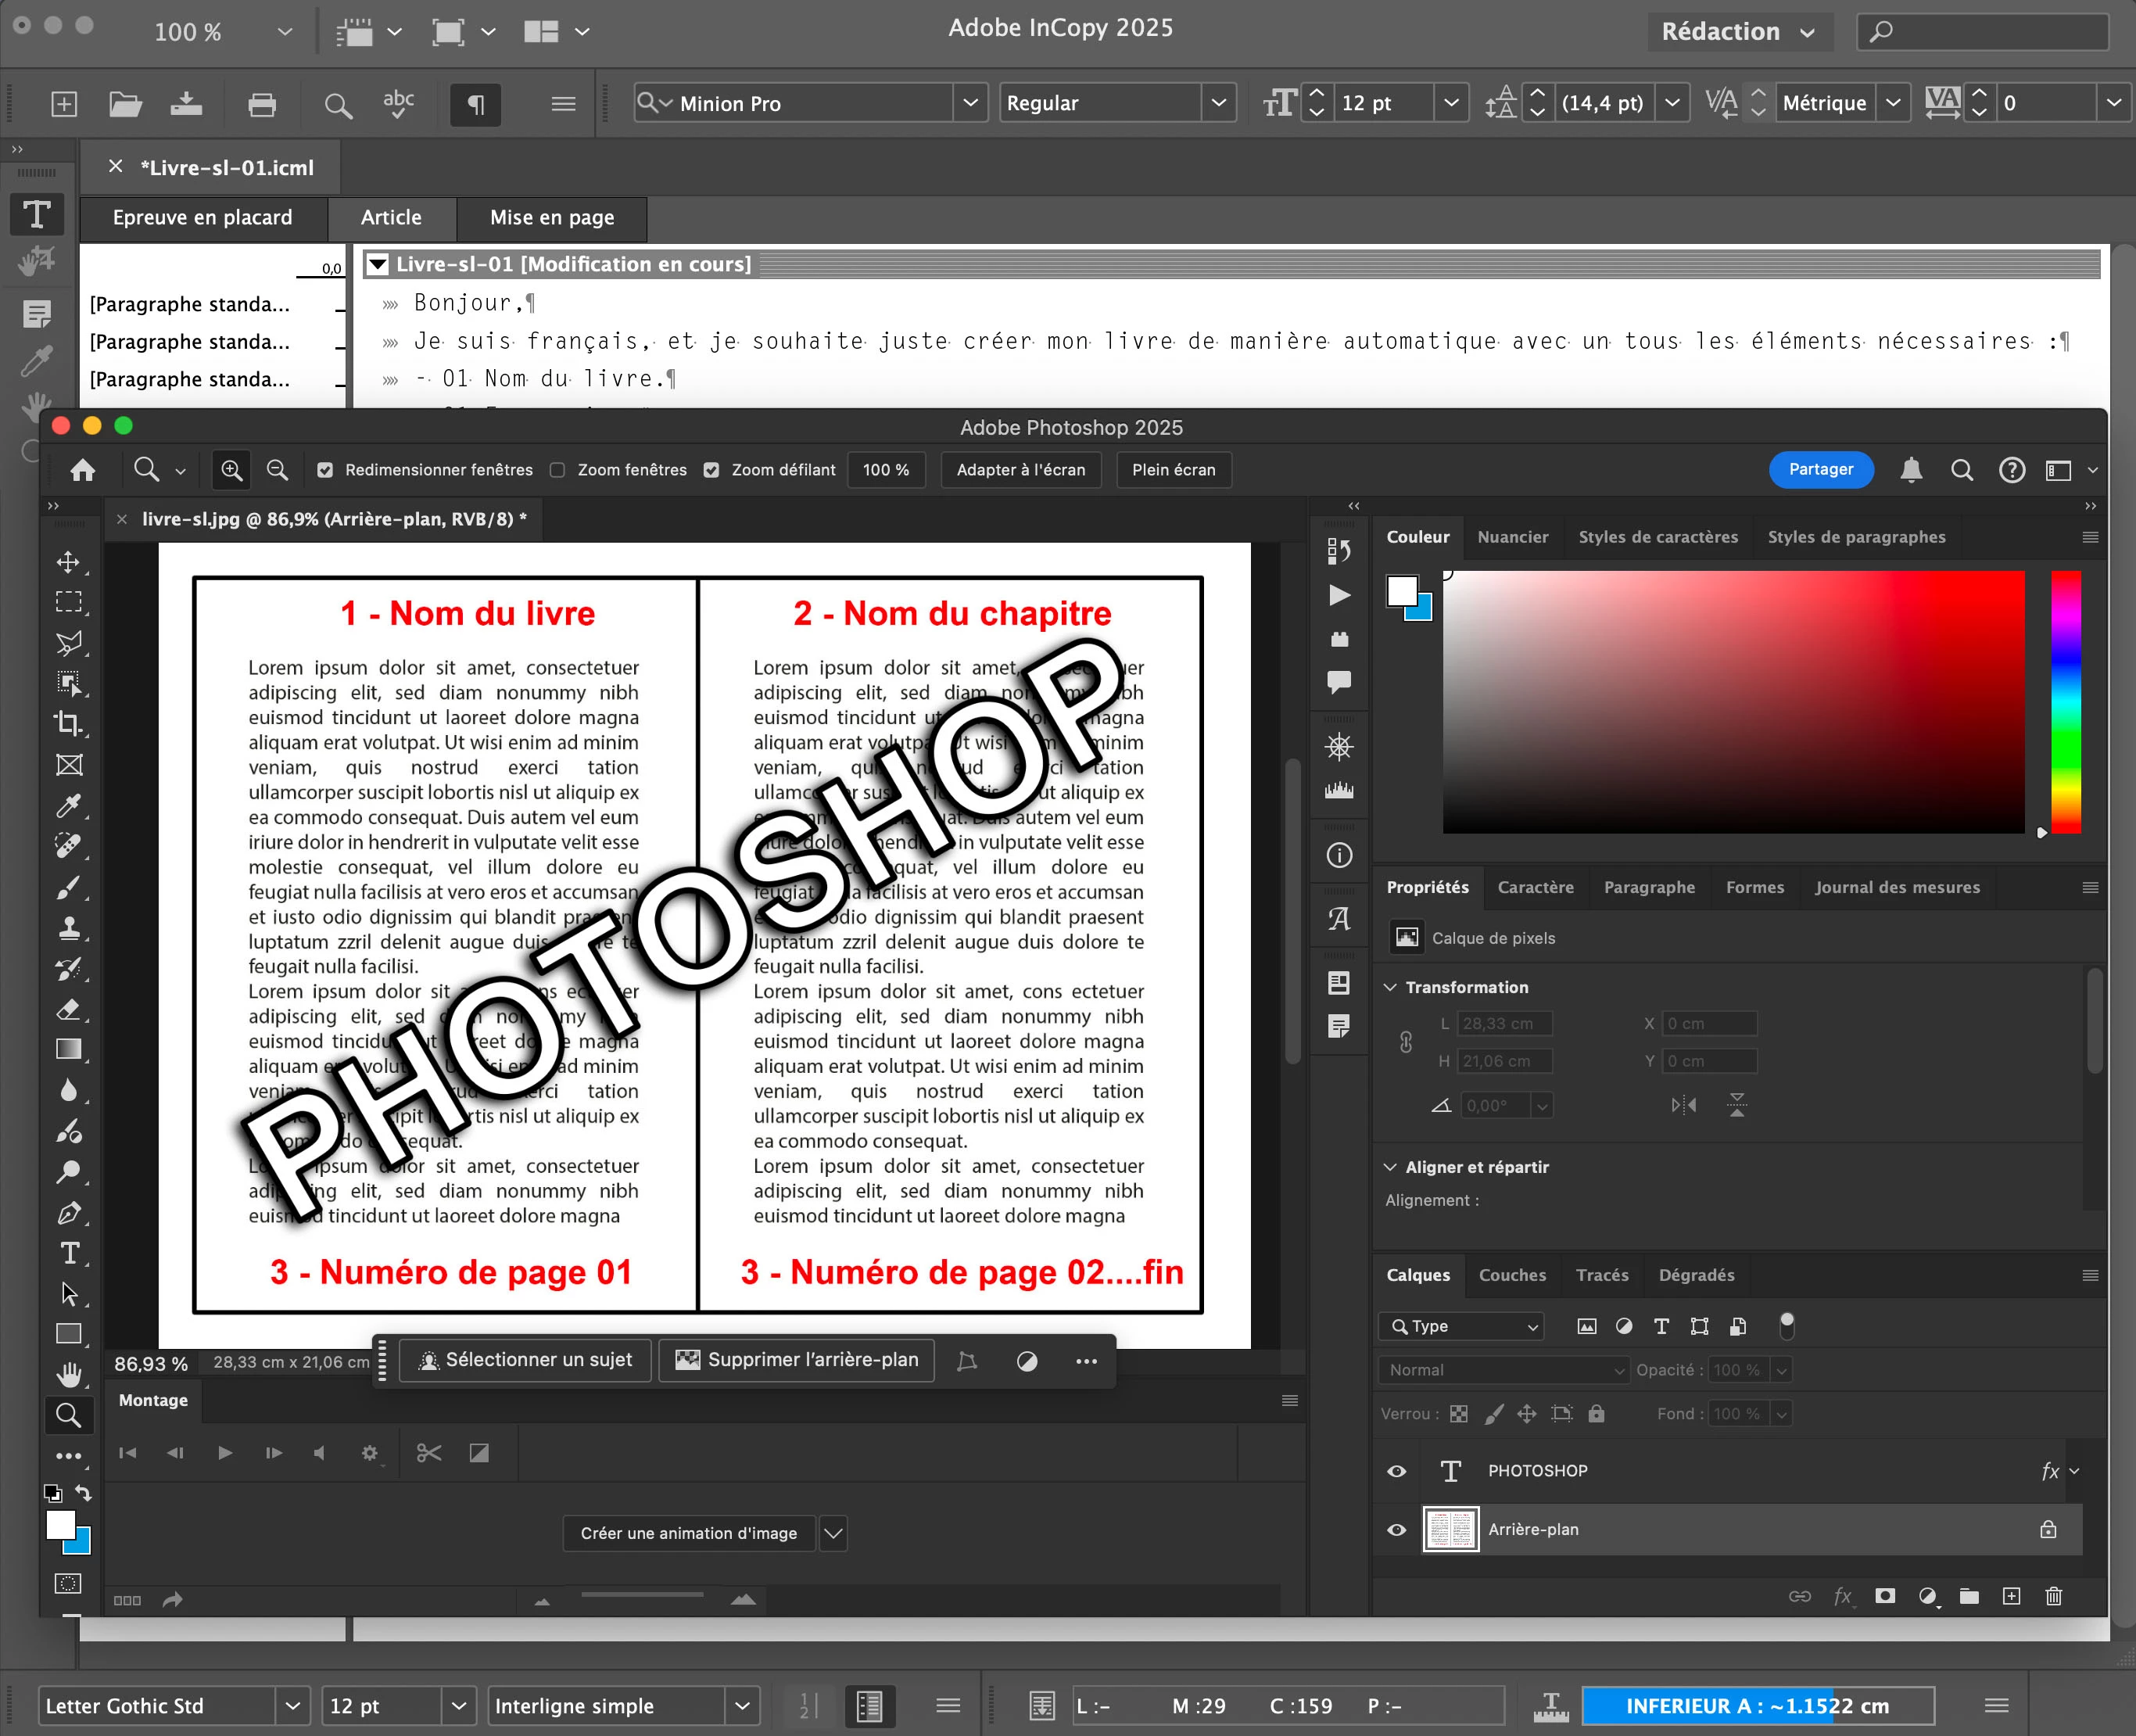Click the Partager button

(x=1820, y=470)
